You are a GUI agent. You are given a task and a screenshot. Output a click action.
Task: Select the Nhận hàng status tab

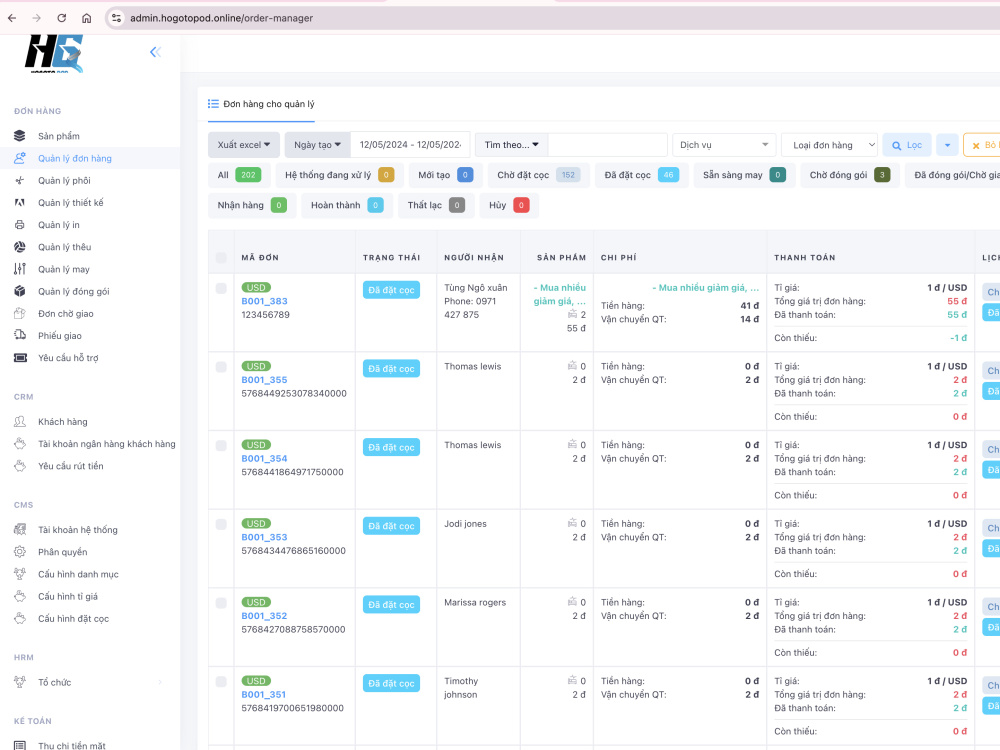tap(252, 205)
